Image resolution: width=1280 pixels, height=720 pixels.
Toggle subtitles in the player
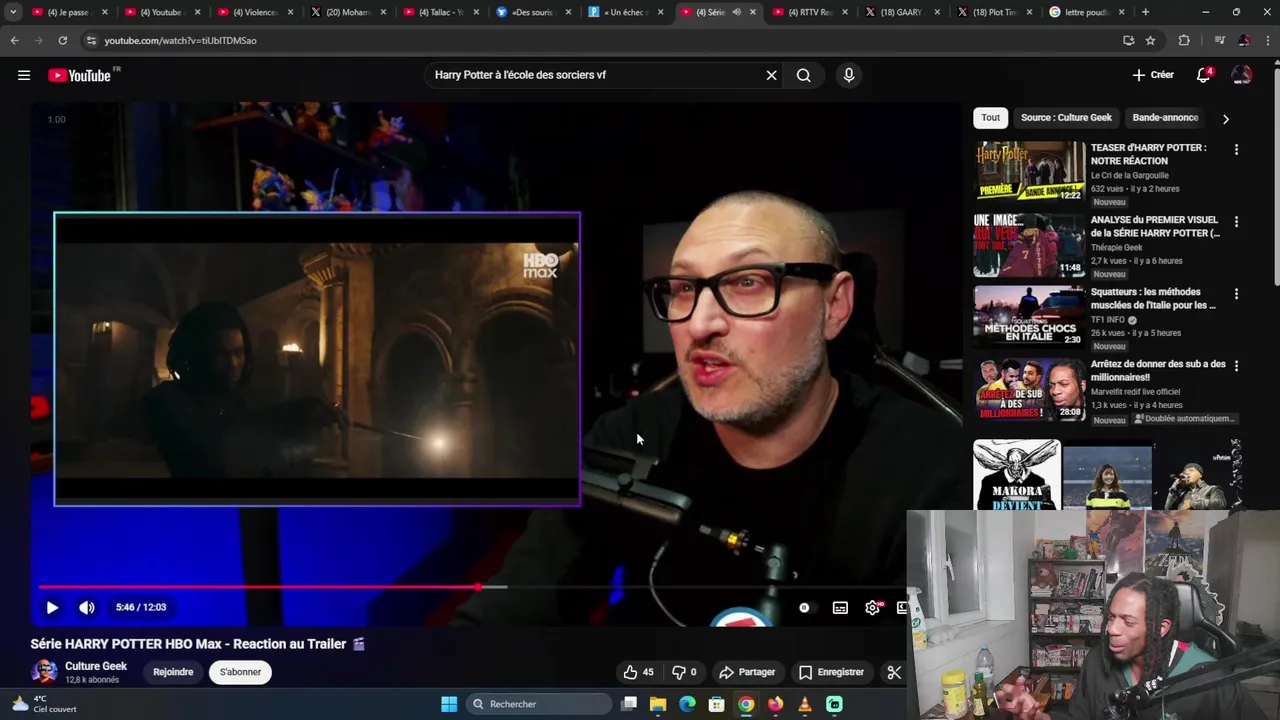[x=840, y=607]
